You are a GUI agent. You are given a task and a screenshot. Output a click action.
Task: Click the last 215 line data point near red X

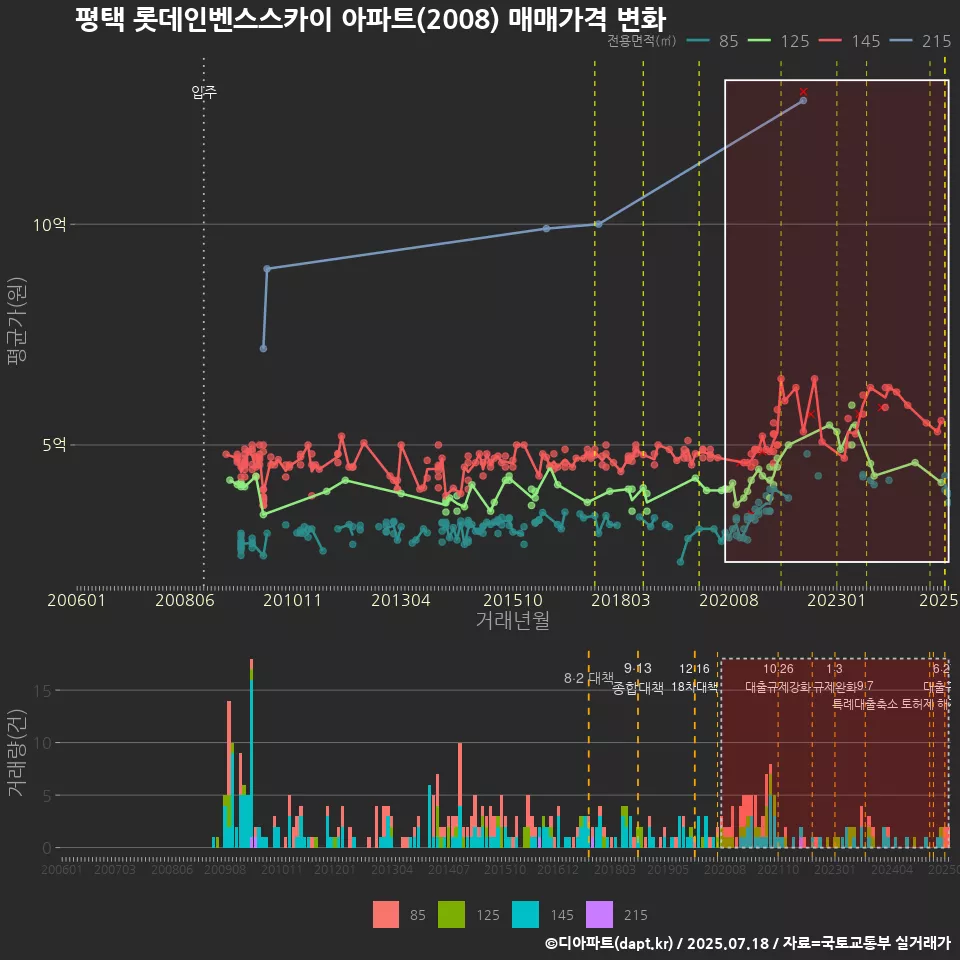(803, 100)
